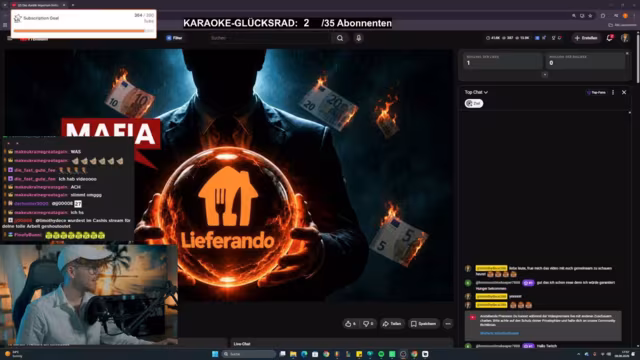Bookmark the page with star icon
Screen dimensions: 640x360
click(x=590, y=16)
